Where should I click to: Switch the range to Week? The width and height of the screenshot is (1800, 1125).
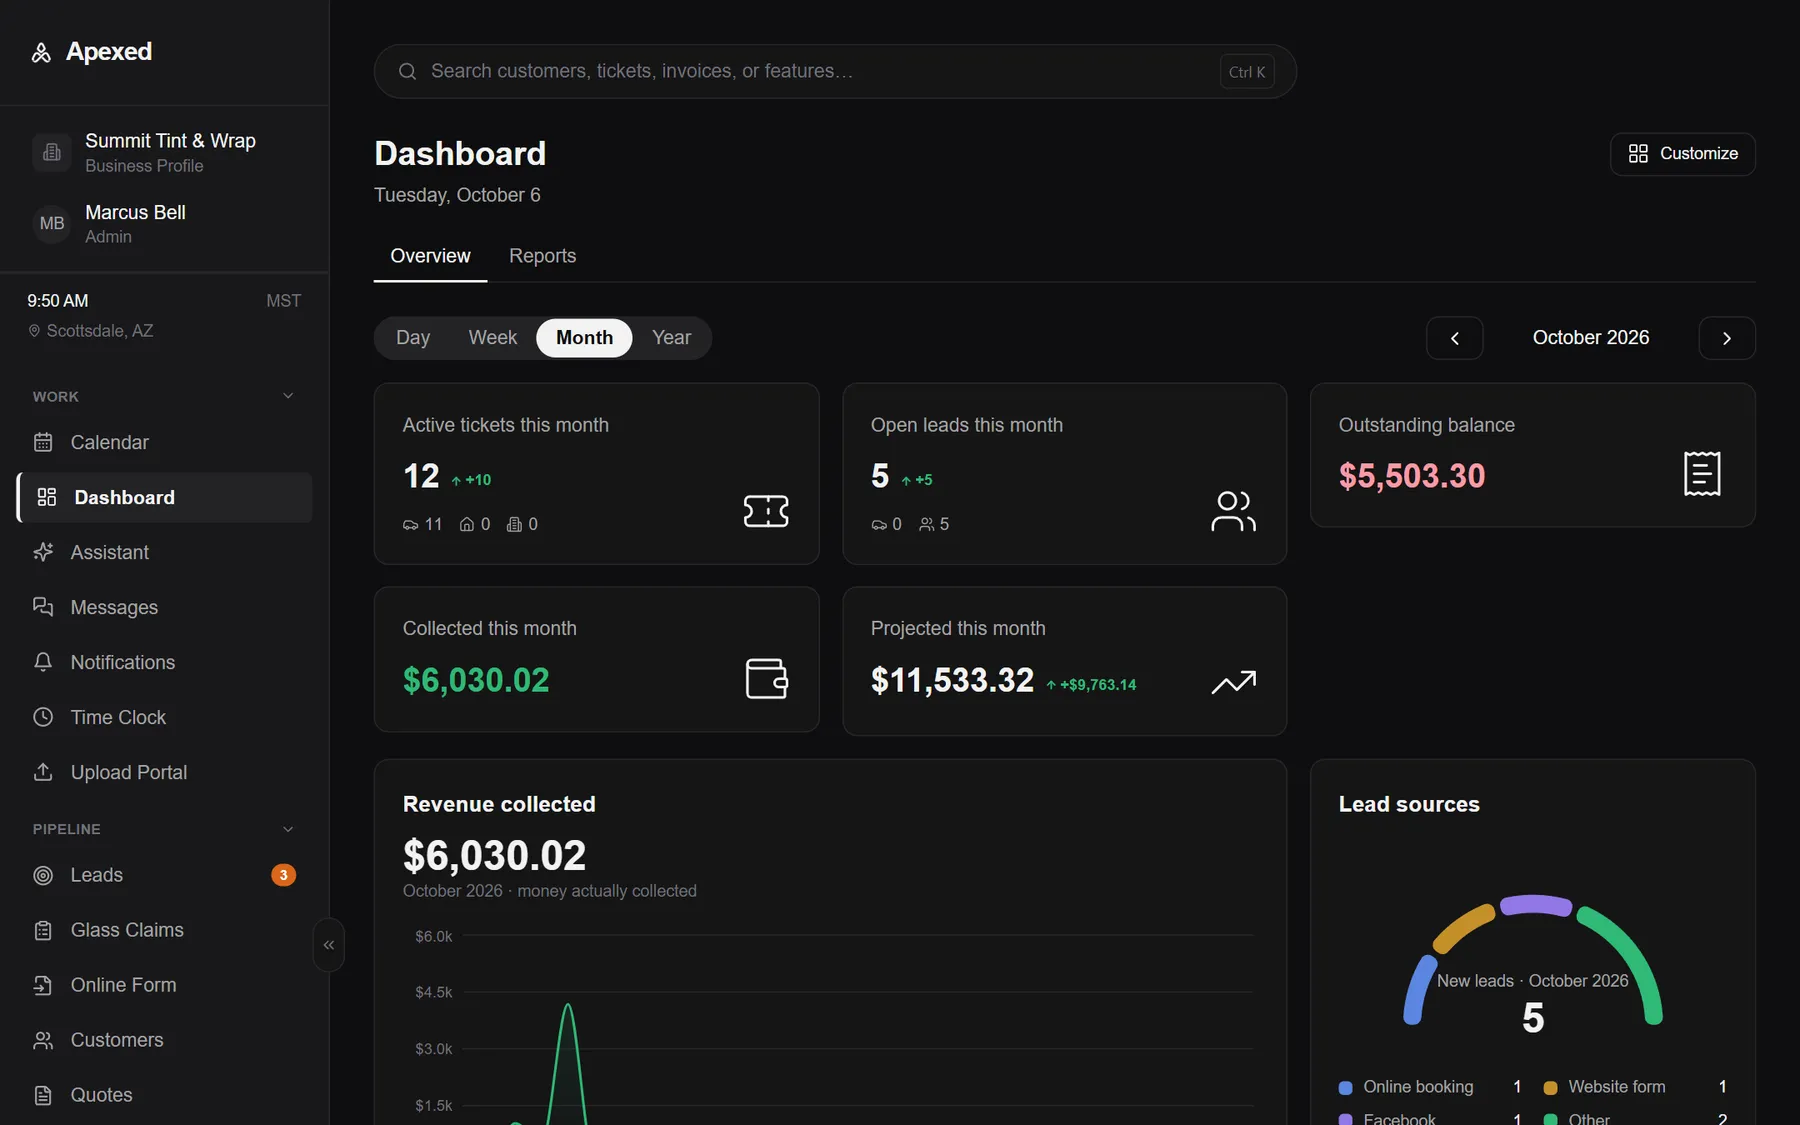493,338
